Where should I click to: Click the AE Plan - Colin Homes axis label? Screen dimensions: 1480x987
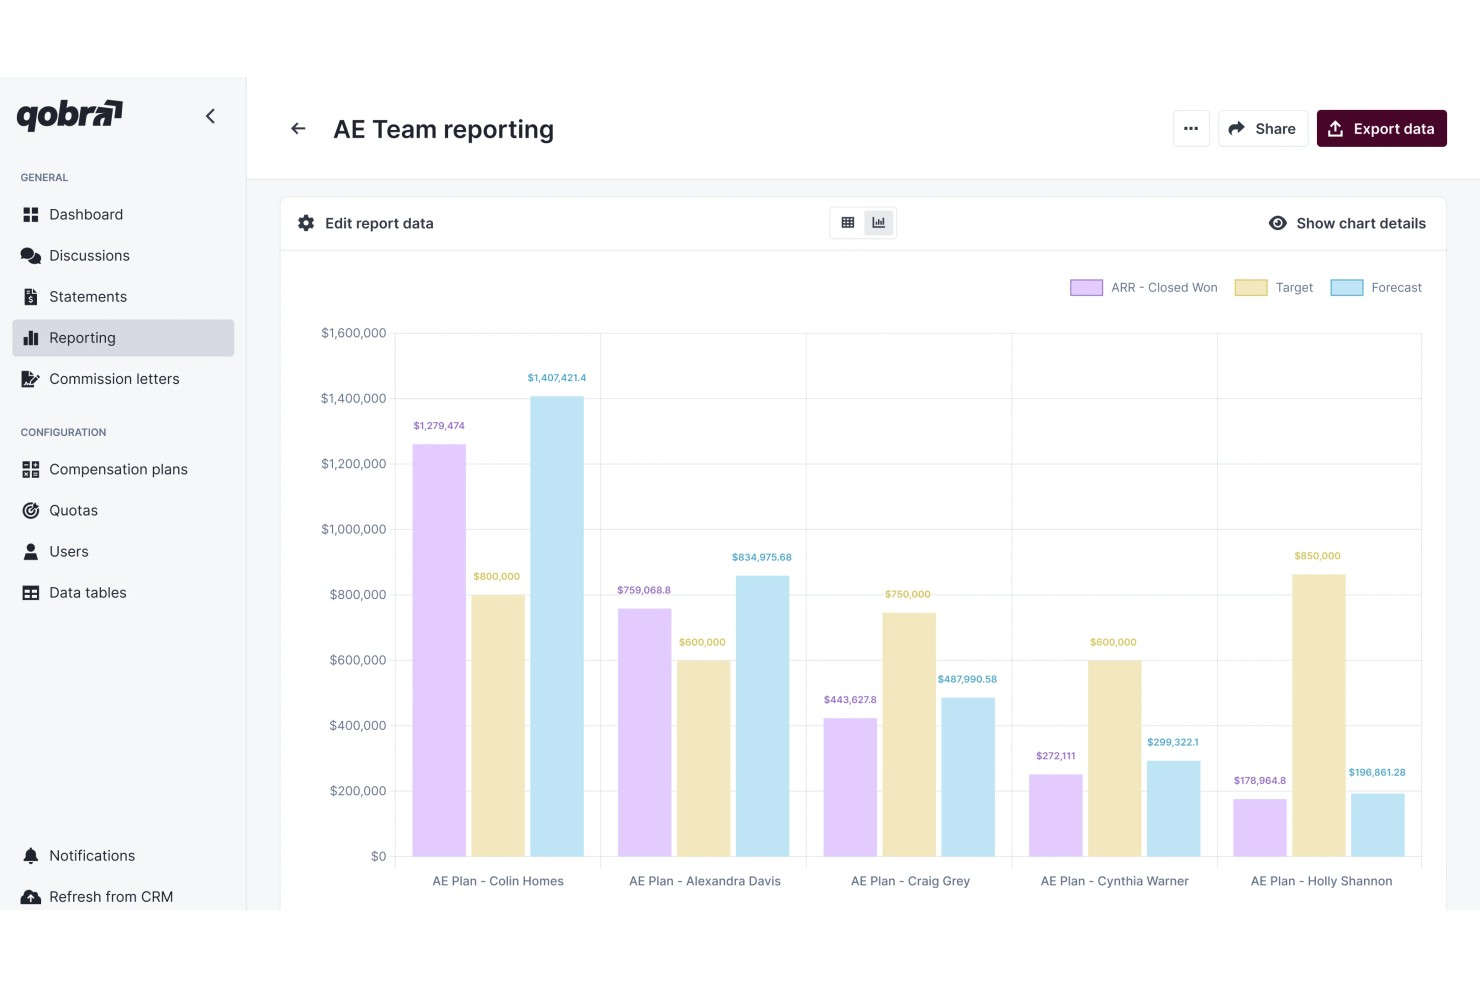pyautogui.click(x=498, y=881)
